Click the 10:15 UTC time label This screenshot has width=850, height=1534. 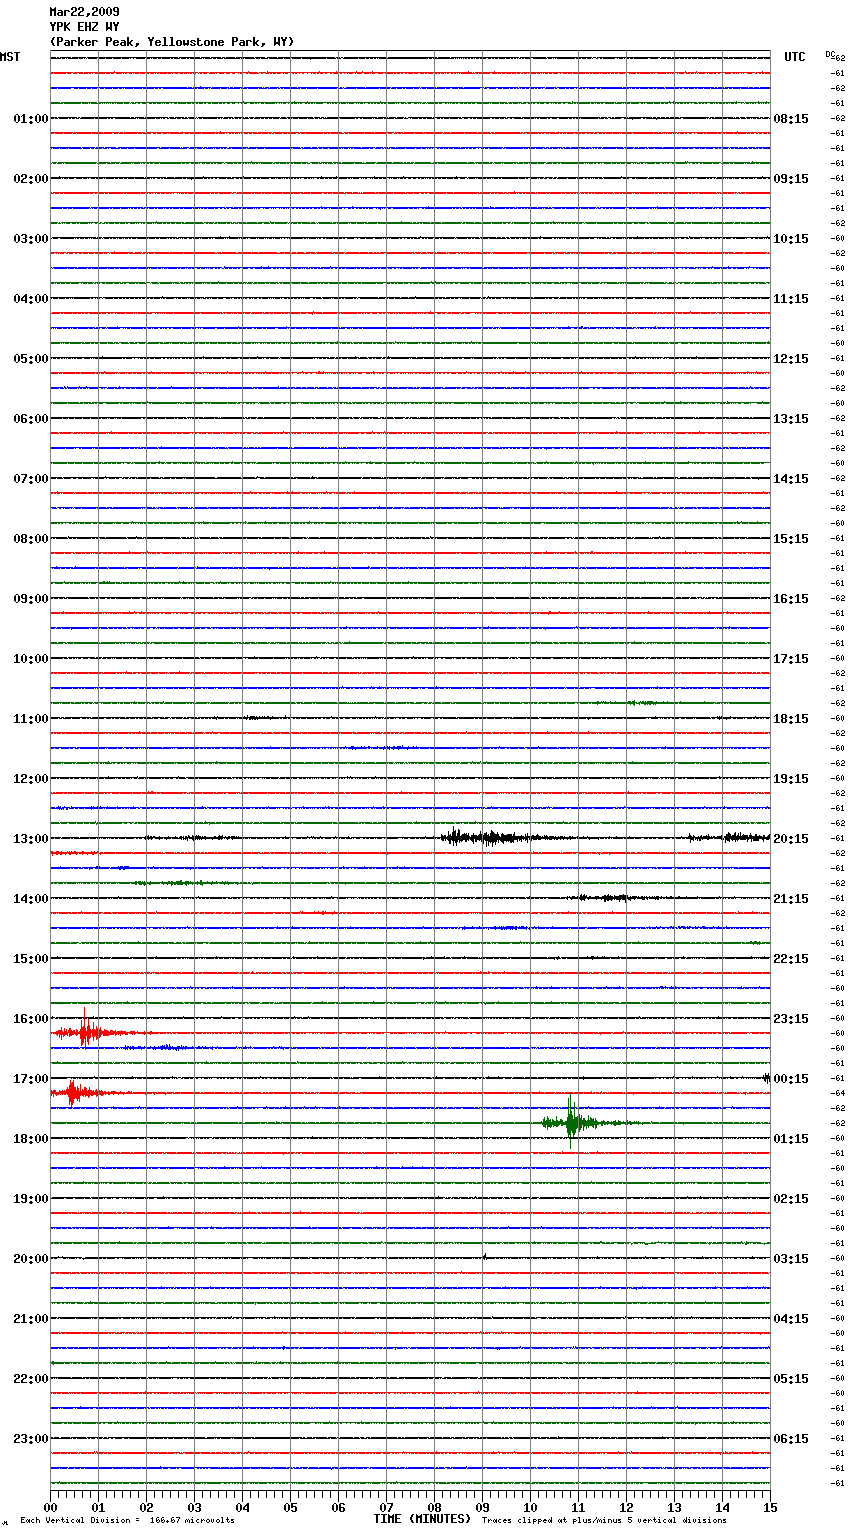[791, 239]
